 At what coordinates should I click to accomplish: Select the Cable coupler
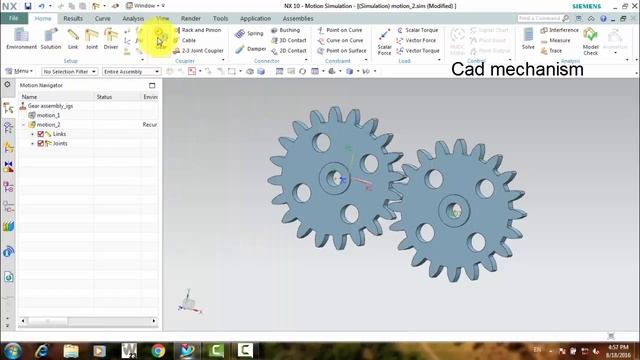pyautogui.click(x=185, y=40)
